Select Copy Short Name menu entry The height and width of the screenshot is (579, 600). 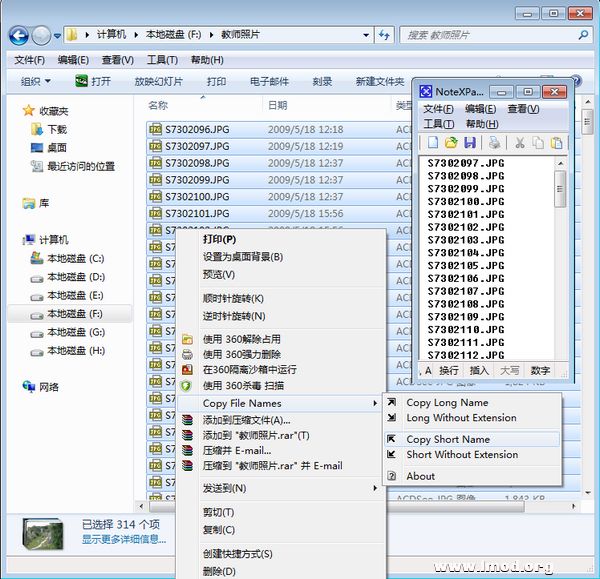pyautogui.click(x=472, y=439)
